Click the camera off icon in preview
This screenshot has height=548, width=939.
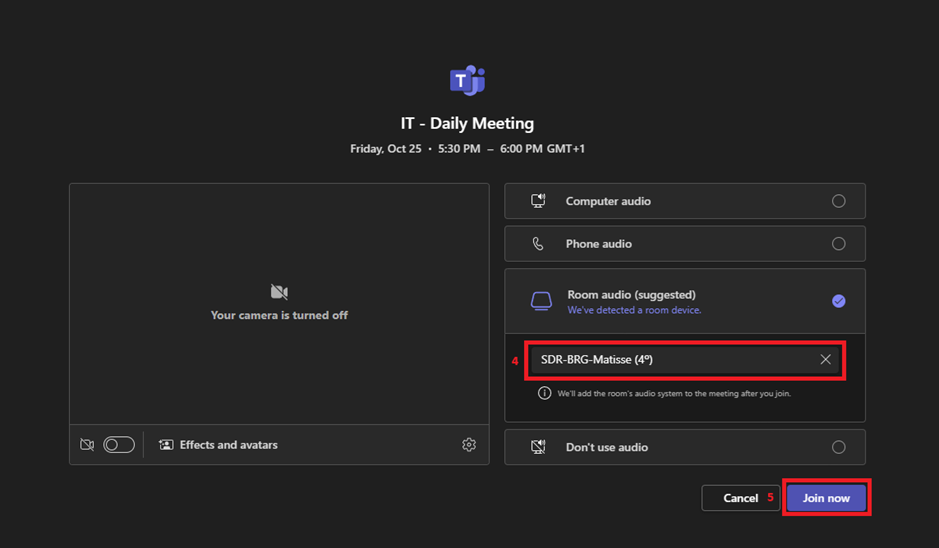(279, 292)
